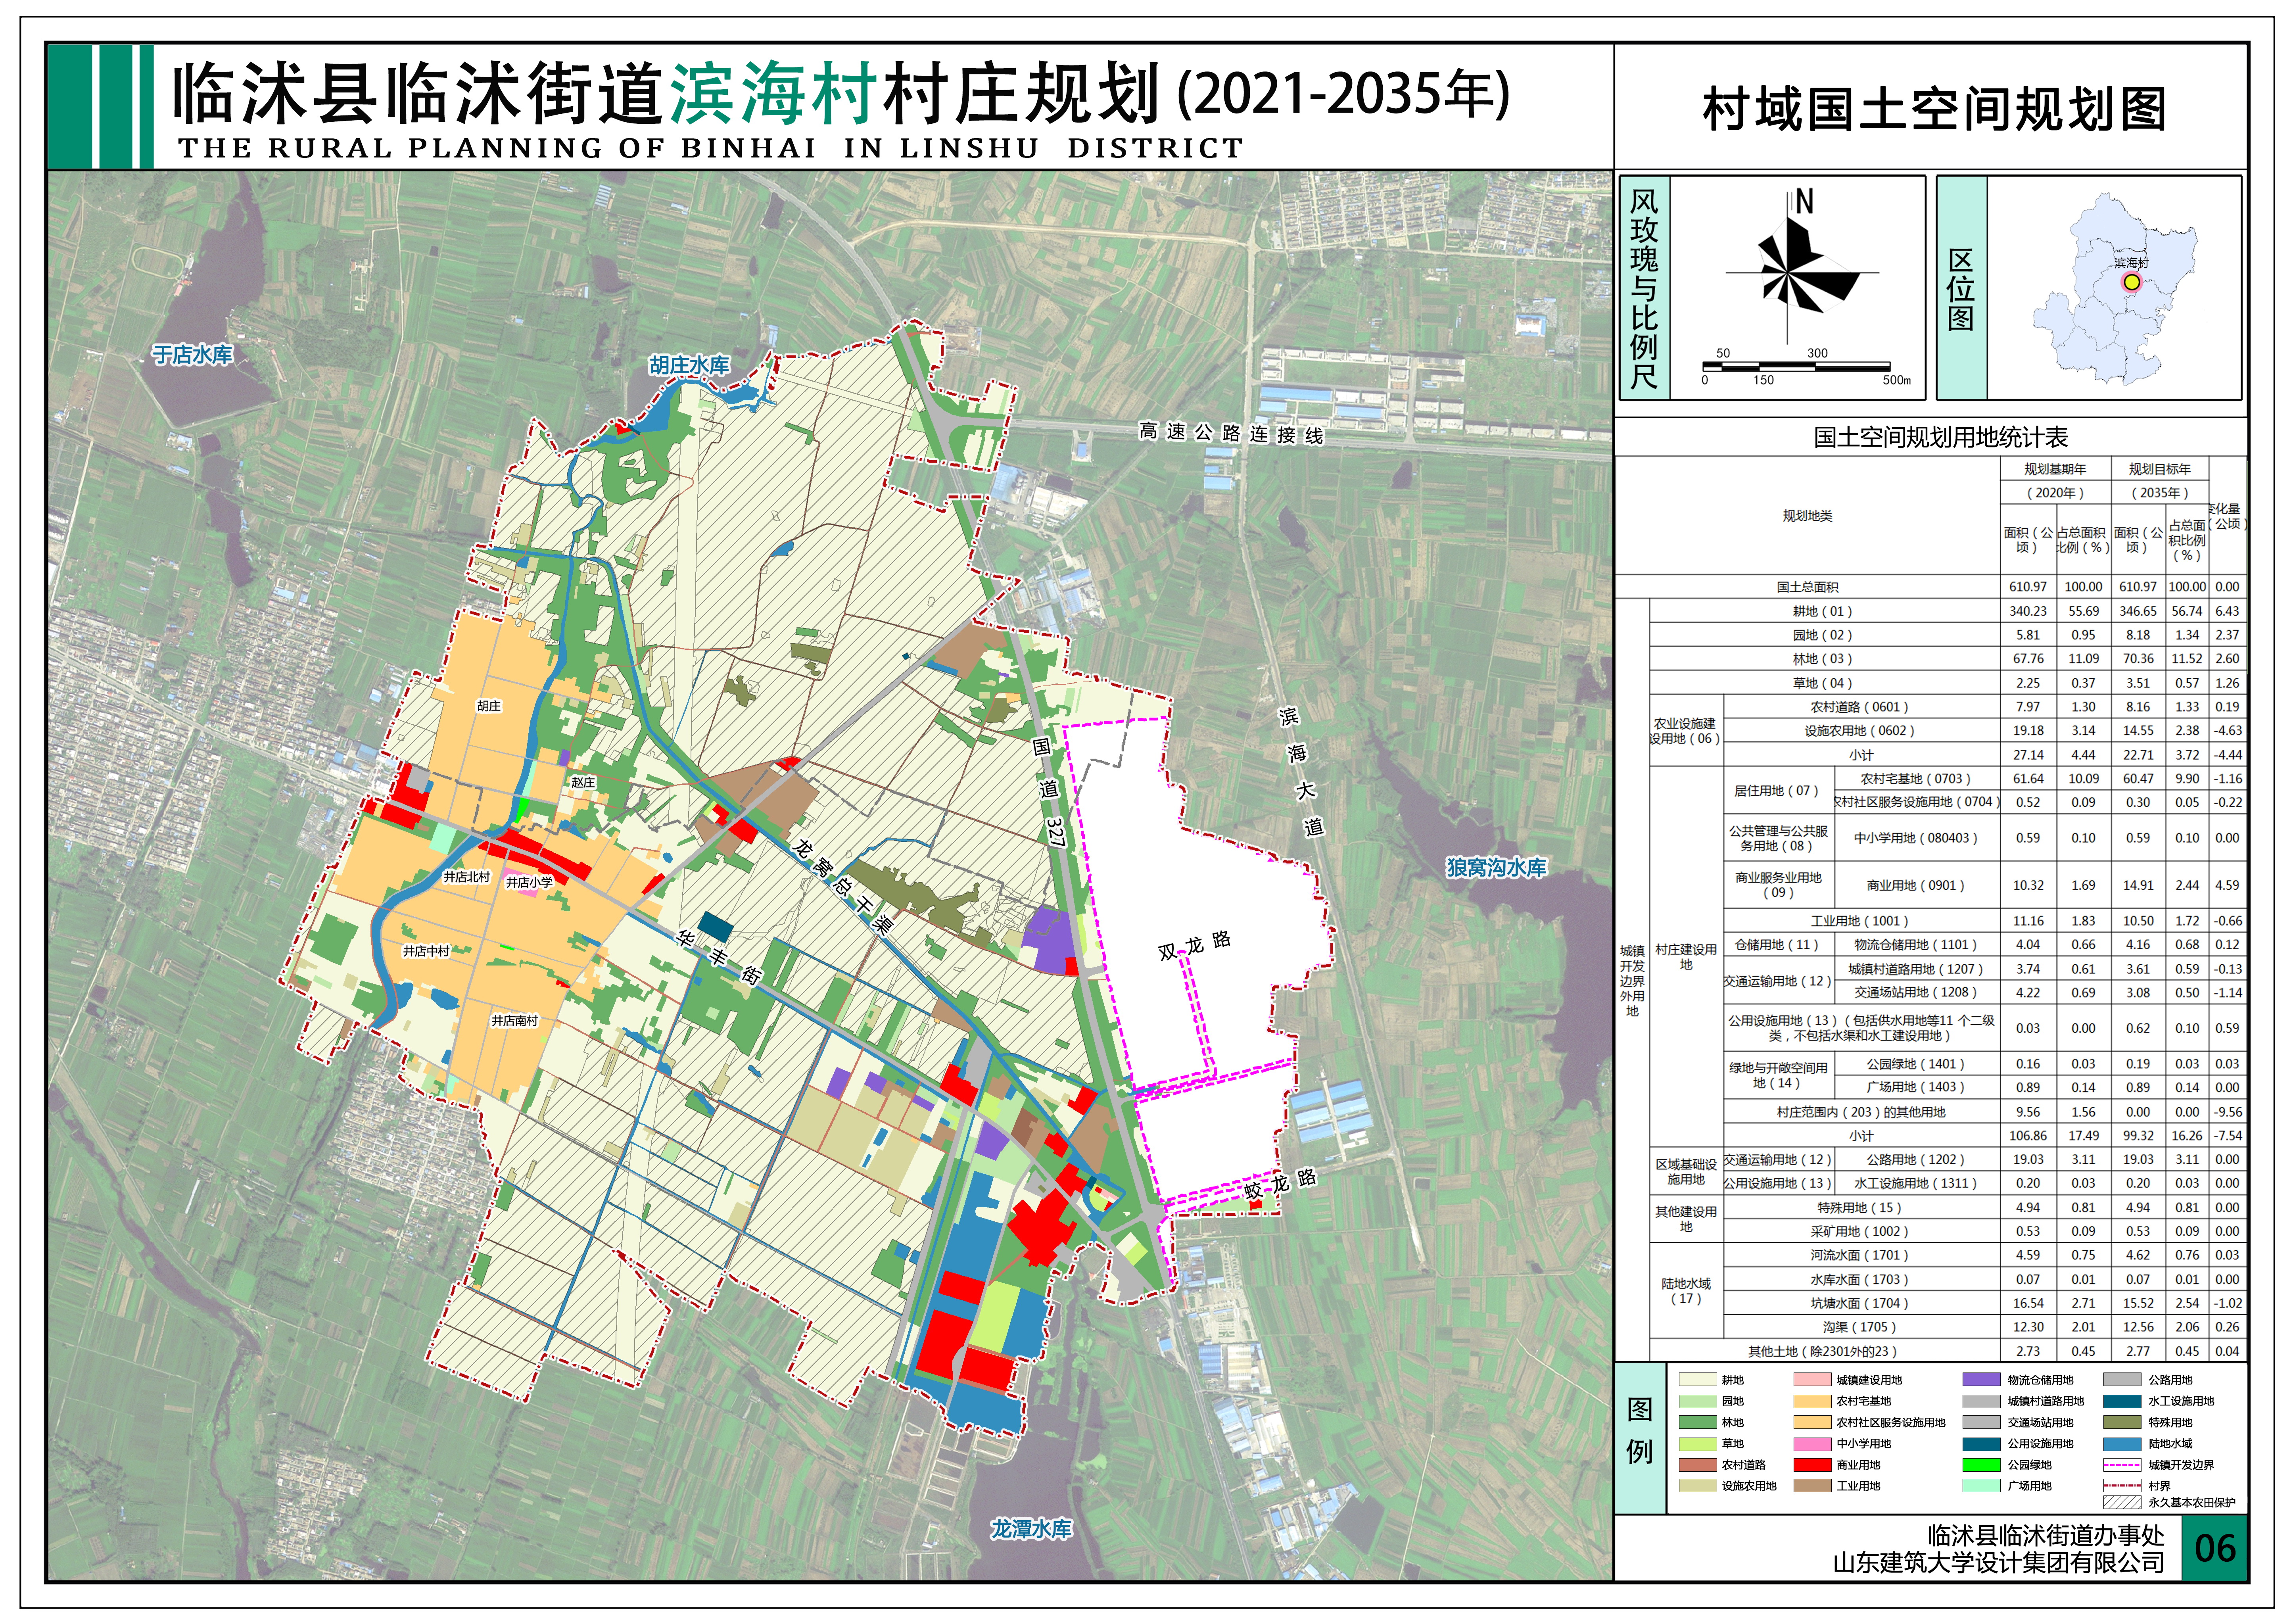Viewport: 2295px width, 1624px height.
Task: Click the 井店南村 village label
Action: point(514,1021)
